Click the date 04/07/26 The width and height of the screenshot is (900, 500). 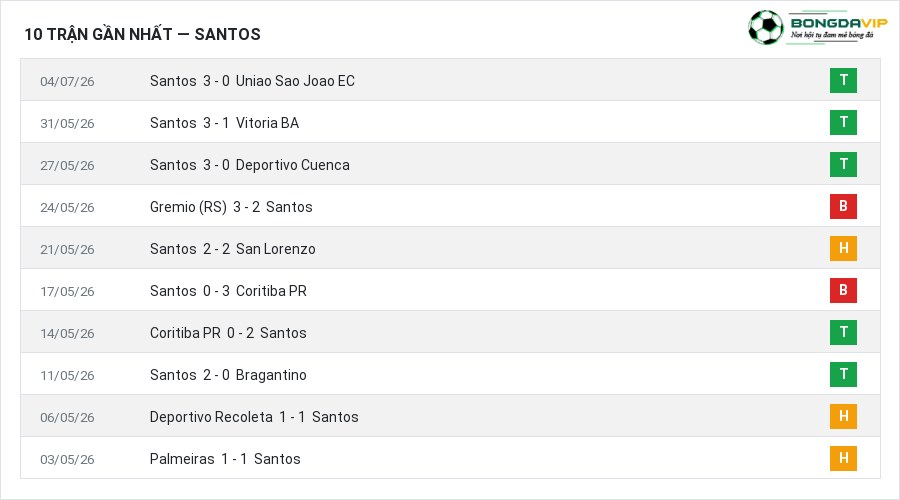[67, 82]
